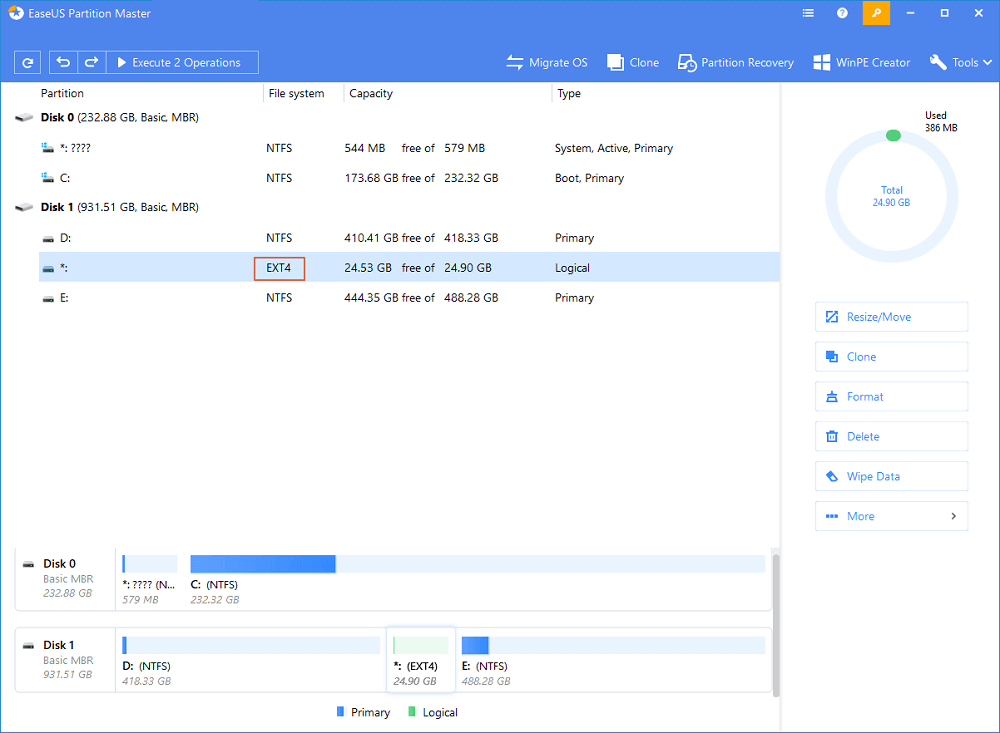1000x733 pixels.
Task: Click the 'System, Active, Primary' type text
Action: pyautogui.click(x=614, y=148)
